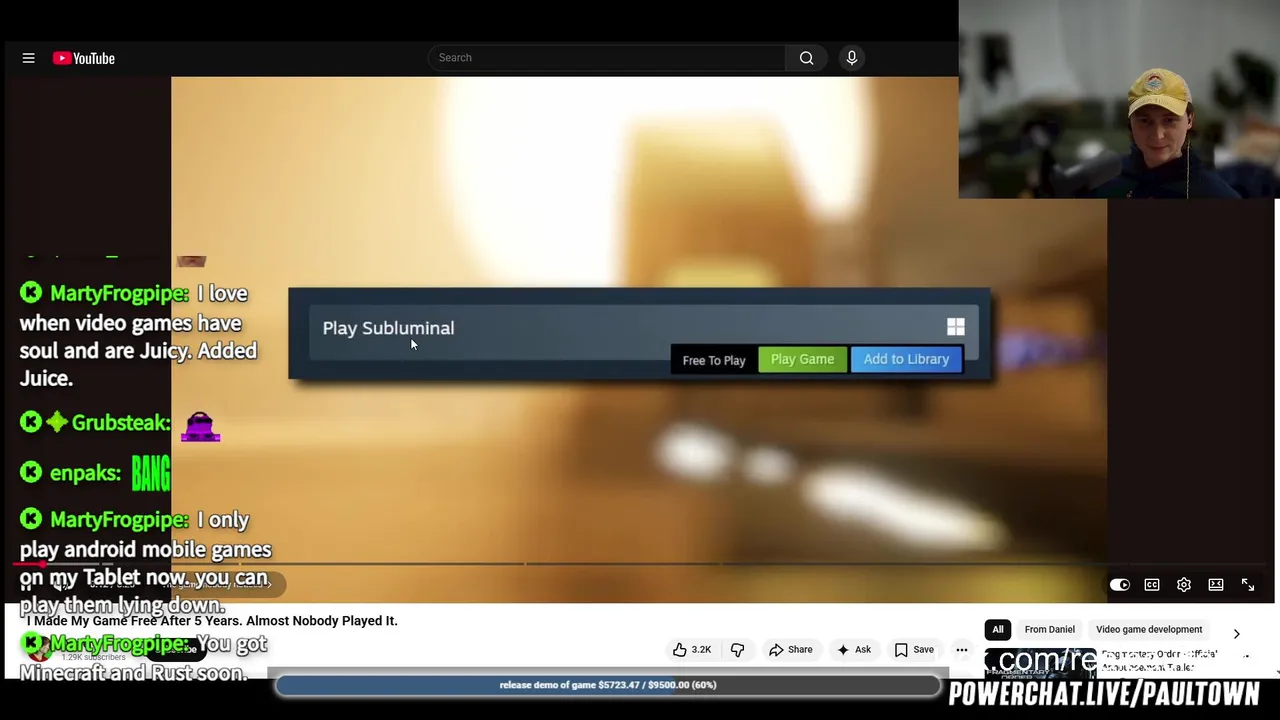Click the streamer webcam overlay
This screenshot has width=1280, height=720.
coord(1119,99)
